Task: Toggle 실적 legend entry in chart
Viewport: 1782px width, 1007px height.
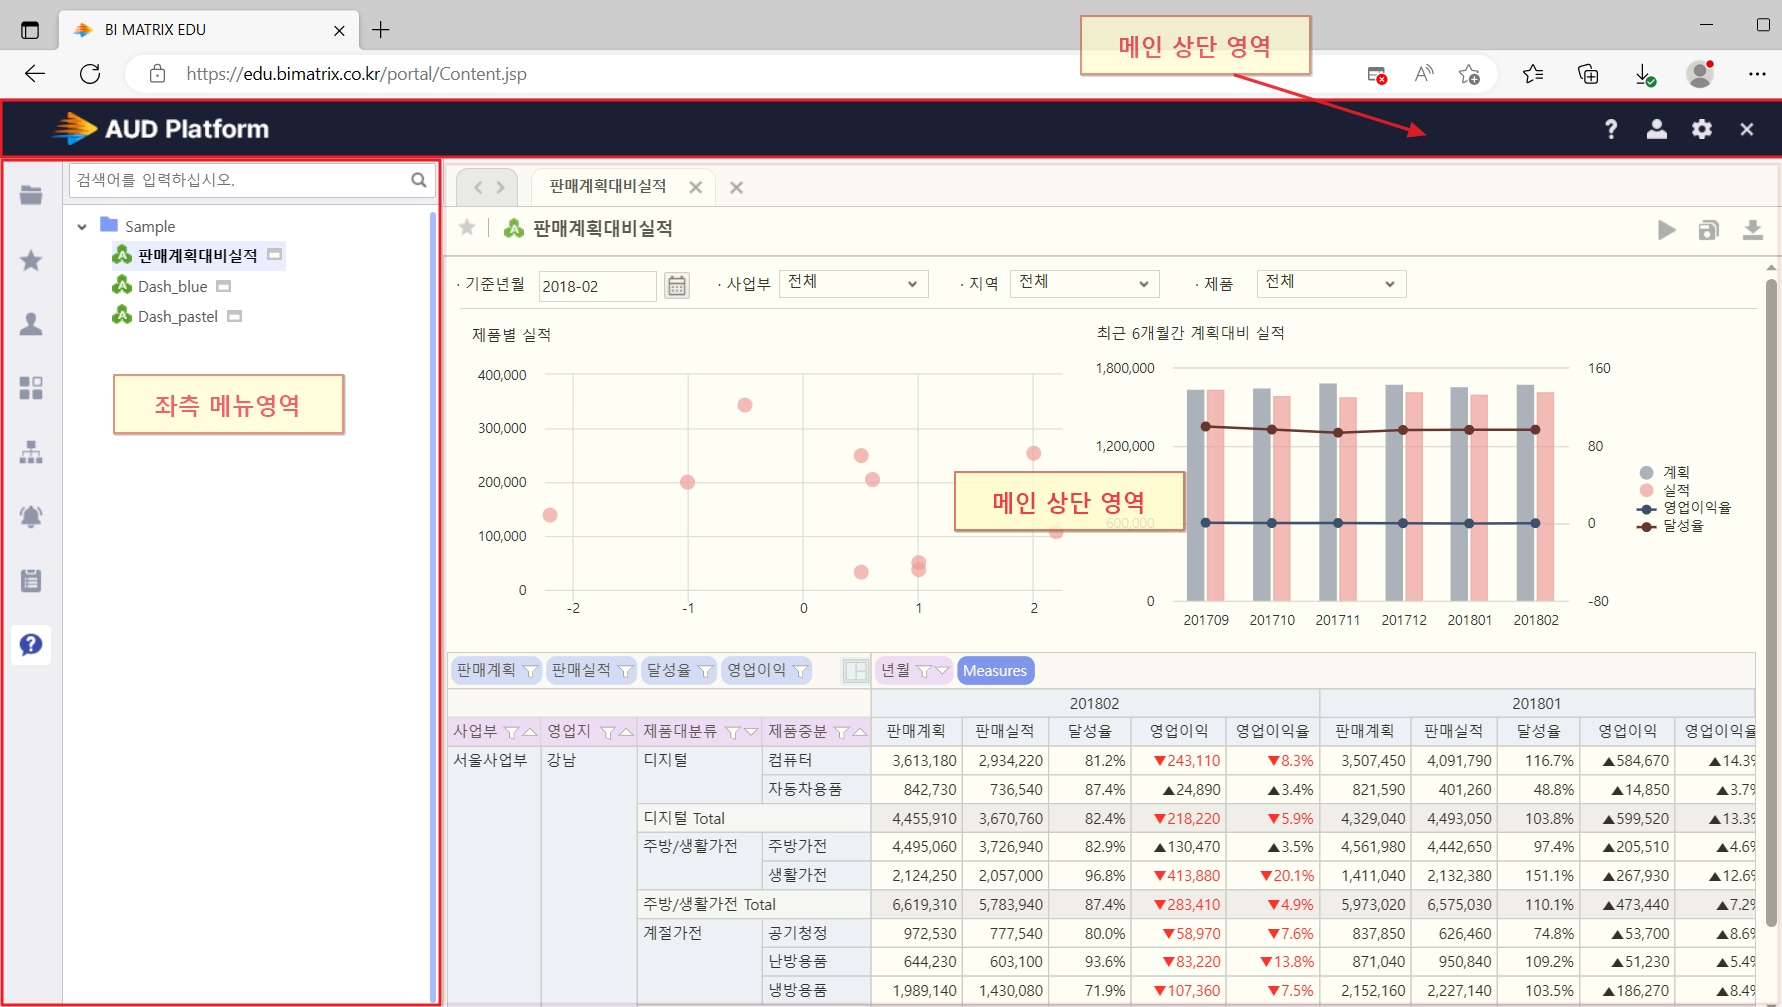Action: click(x=1665, y=490)
